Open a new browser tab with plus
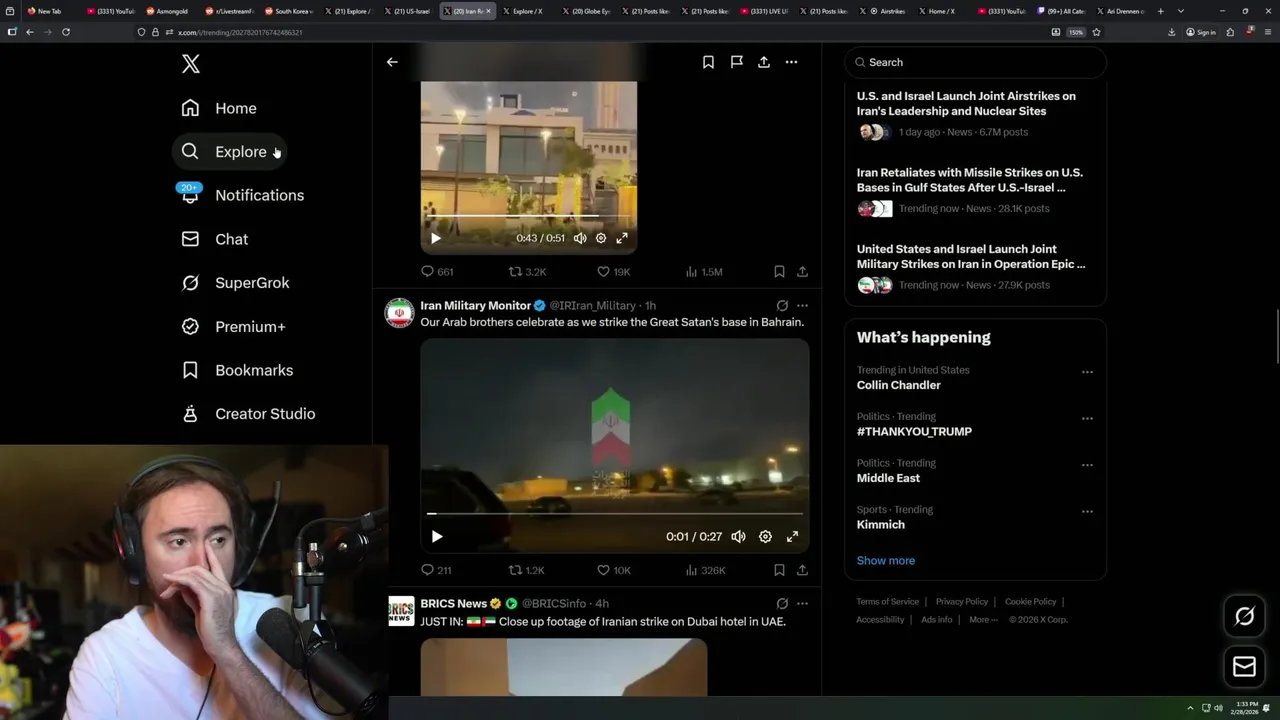This screenshot has height=720, width=1280. (x=1160, y=11)
